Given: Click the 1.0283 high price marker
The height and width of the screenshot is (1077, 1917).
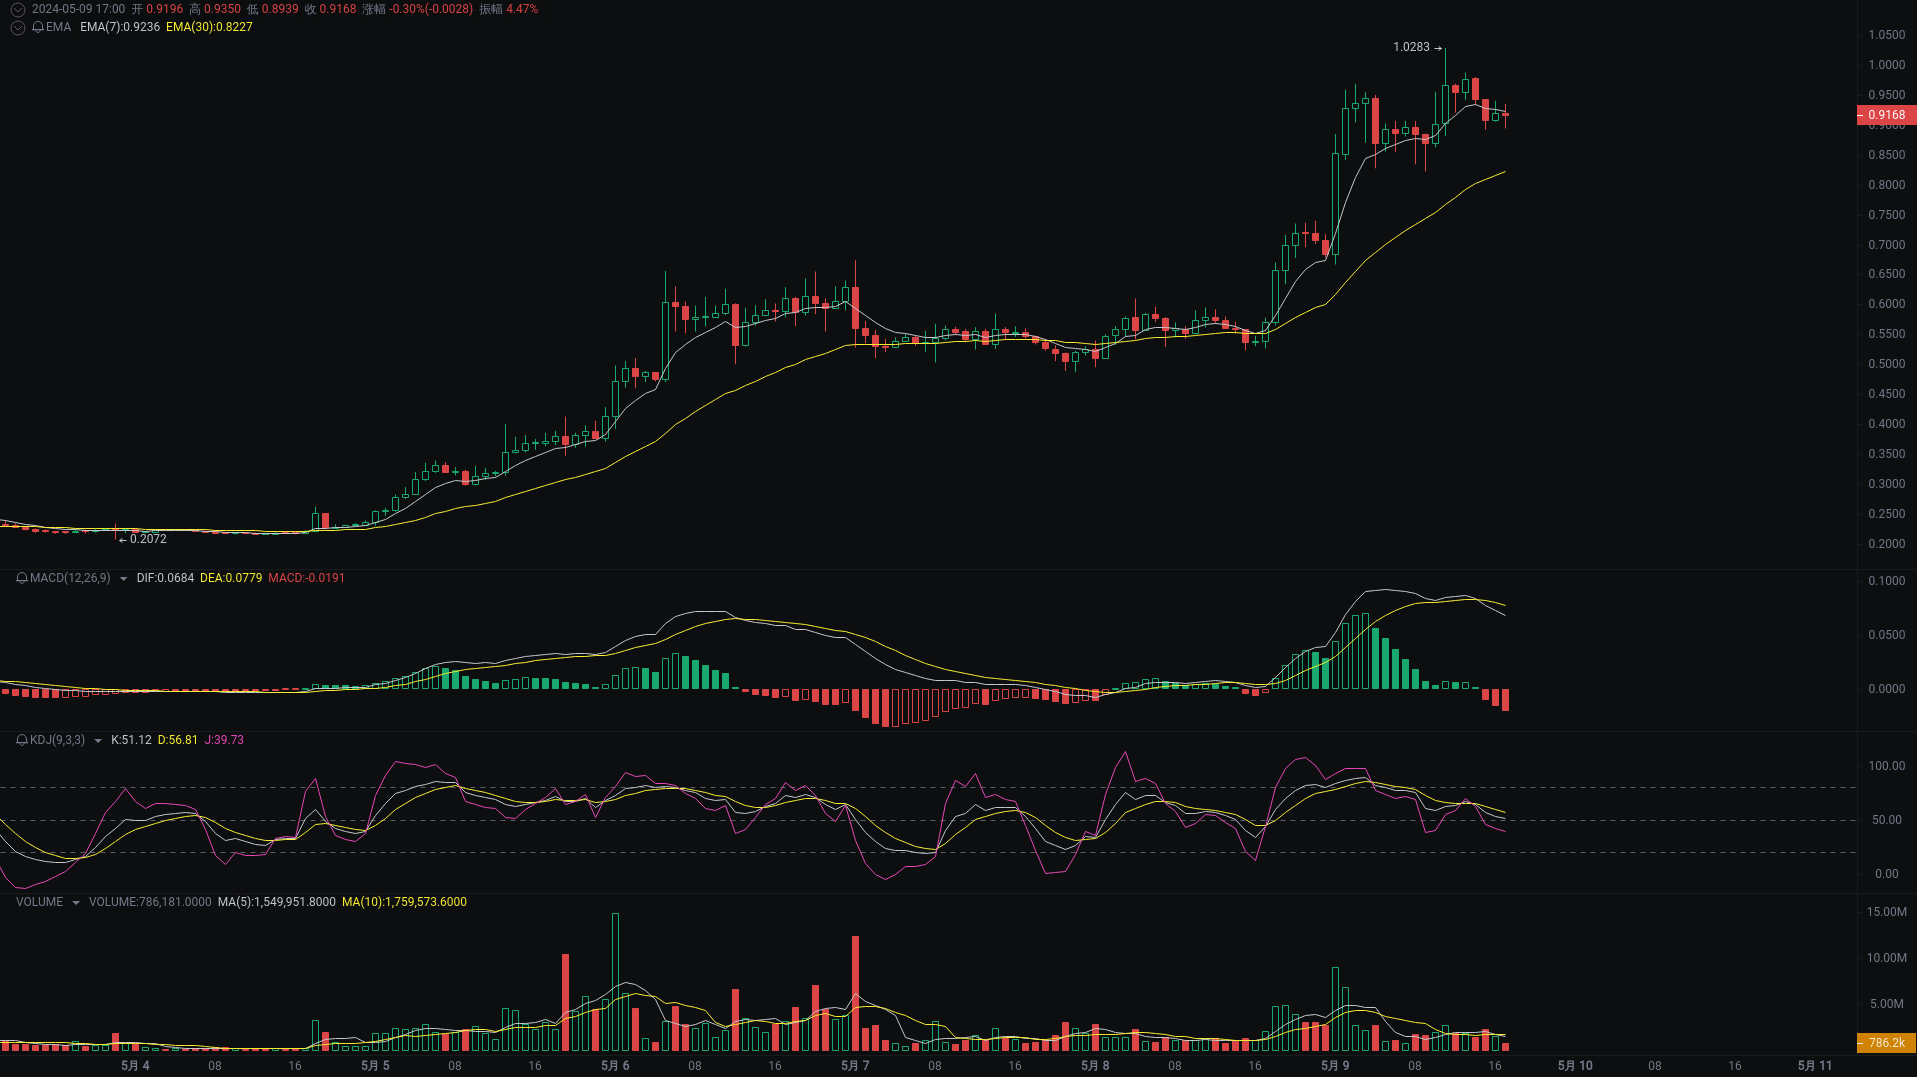Looking at the screenshot, I should (x=1411, y=46).
